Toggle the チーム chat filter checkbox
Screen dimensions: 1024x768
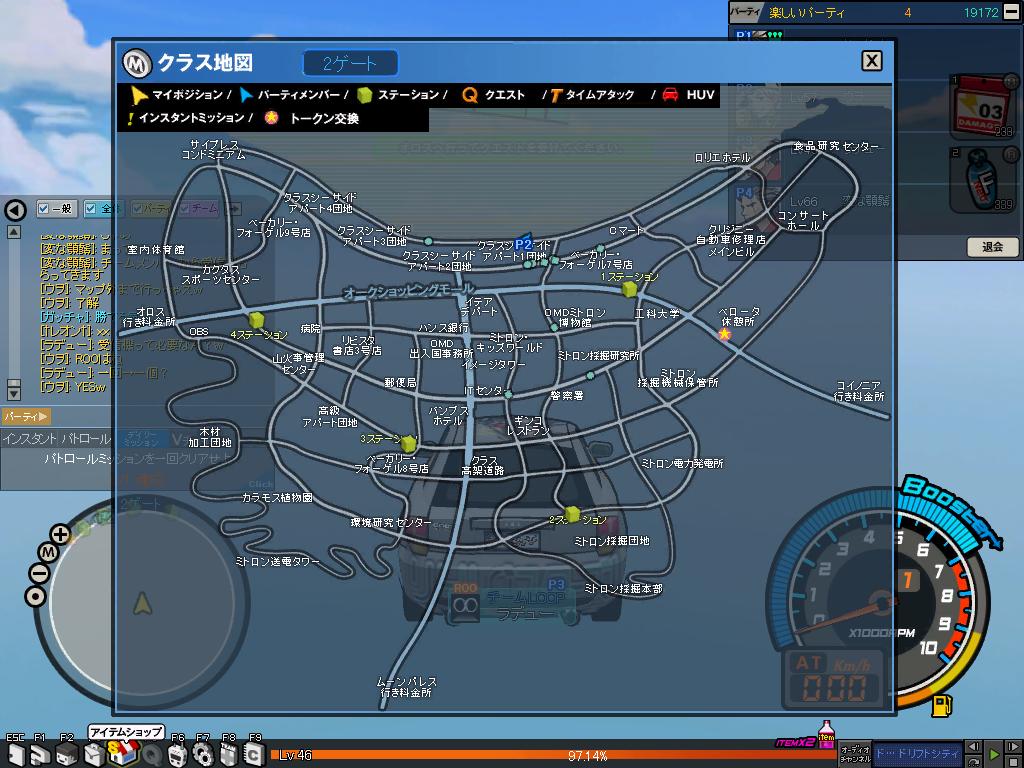pos(185,208)
